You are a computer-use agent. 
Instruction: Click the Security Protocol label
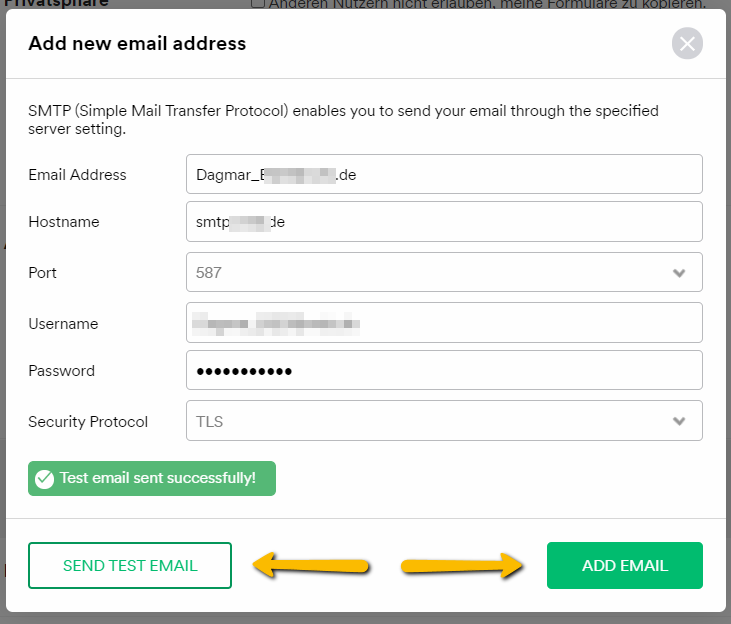[x=88, y=422]
